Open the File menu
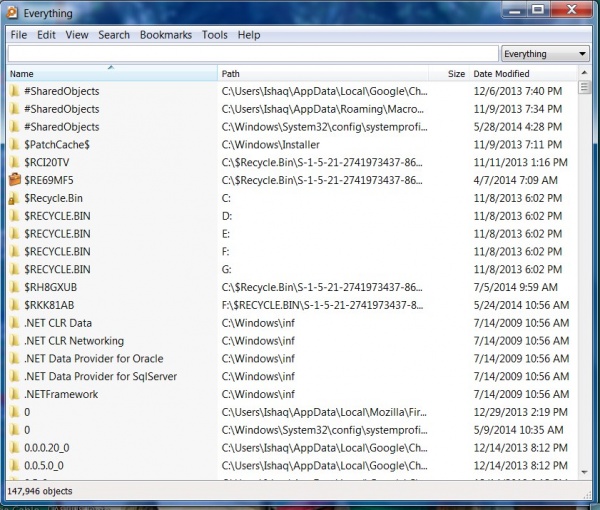 [19, 35]
